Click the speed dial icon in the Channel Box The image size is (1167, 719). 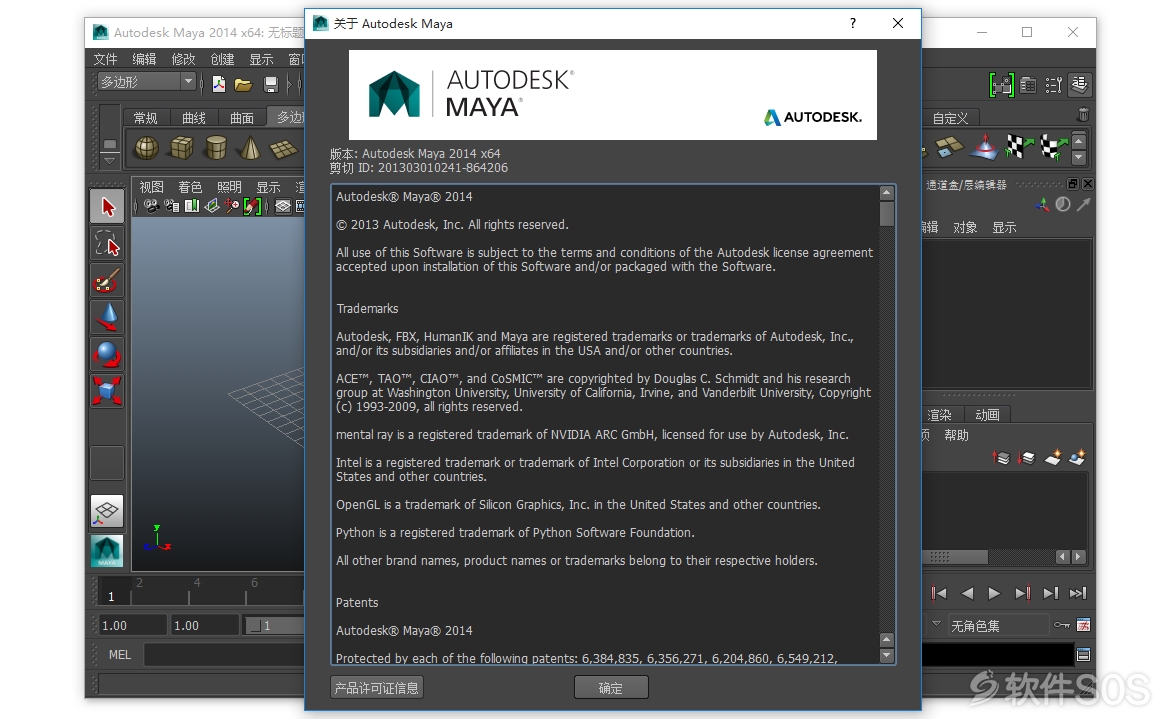1063,204
